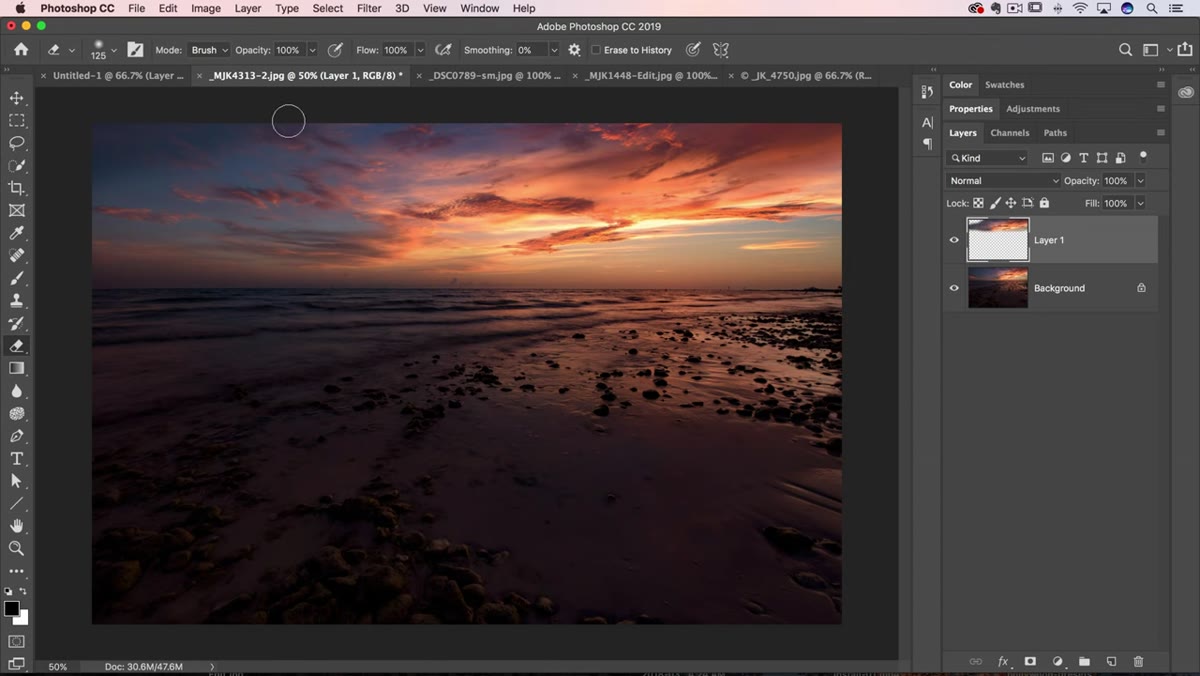This screenshot has width=1200, height=676.
Task: Click the Search icon in options bar
Action: tap(1125, 50)
